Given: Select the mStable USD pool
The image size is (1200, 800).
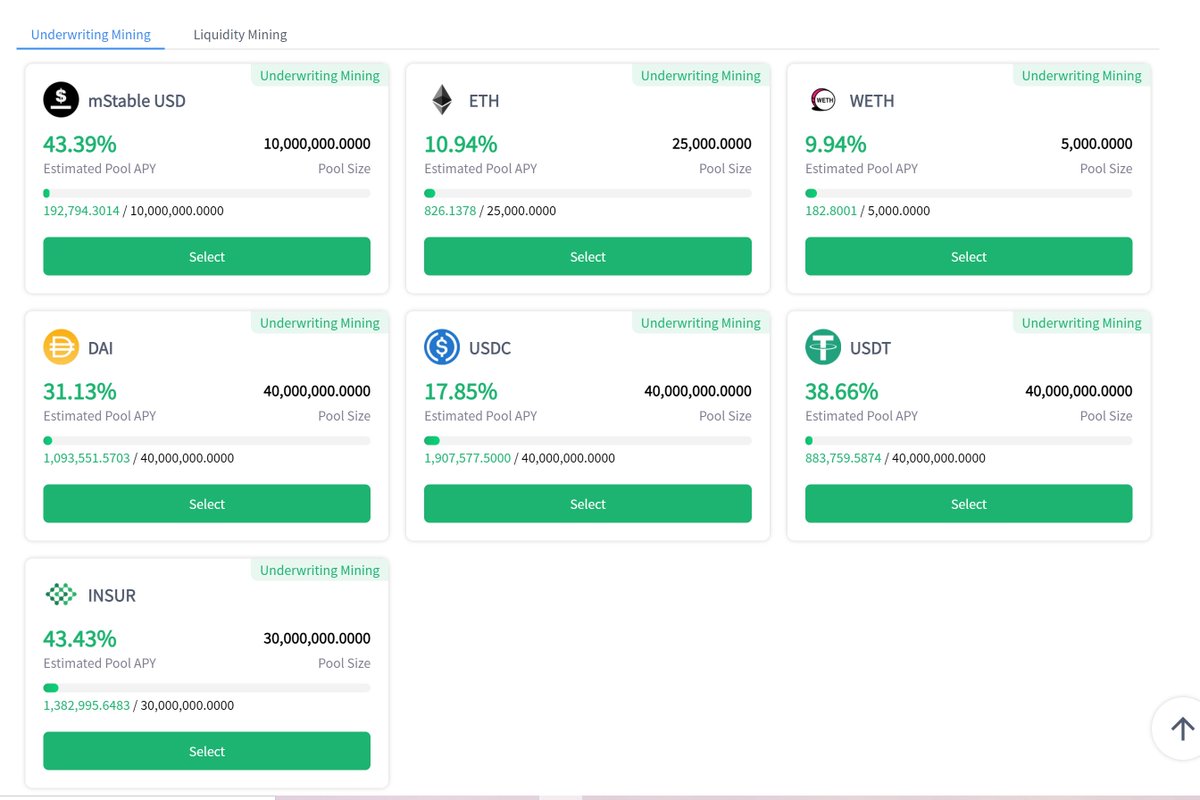Looking at the screenshot, I should pyautogui.click(x=207, y=256).
